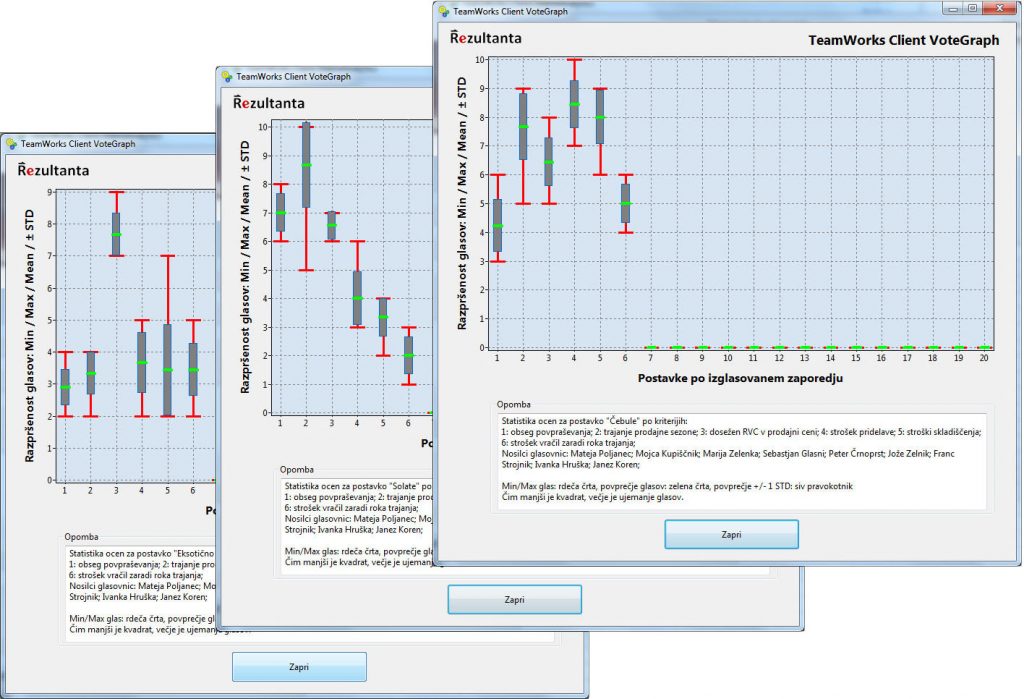Click the middle window's title bar app icon

[227, 76]
